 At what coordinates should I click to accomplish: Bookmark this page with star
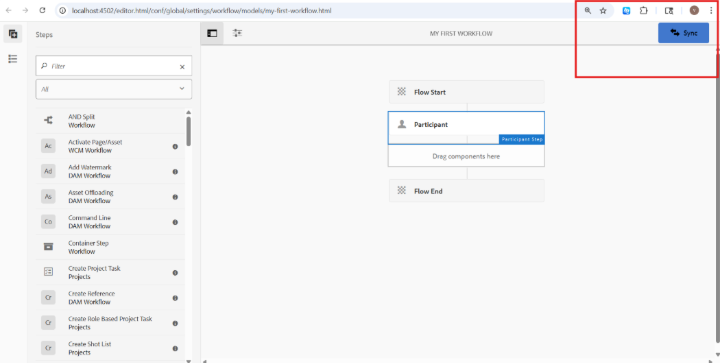point(603,11)
